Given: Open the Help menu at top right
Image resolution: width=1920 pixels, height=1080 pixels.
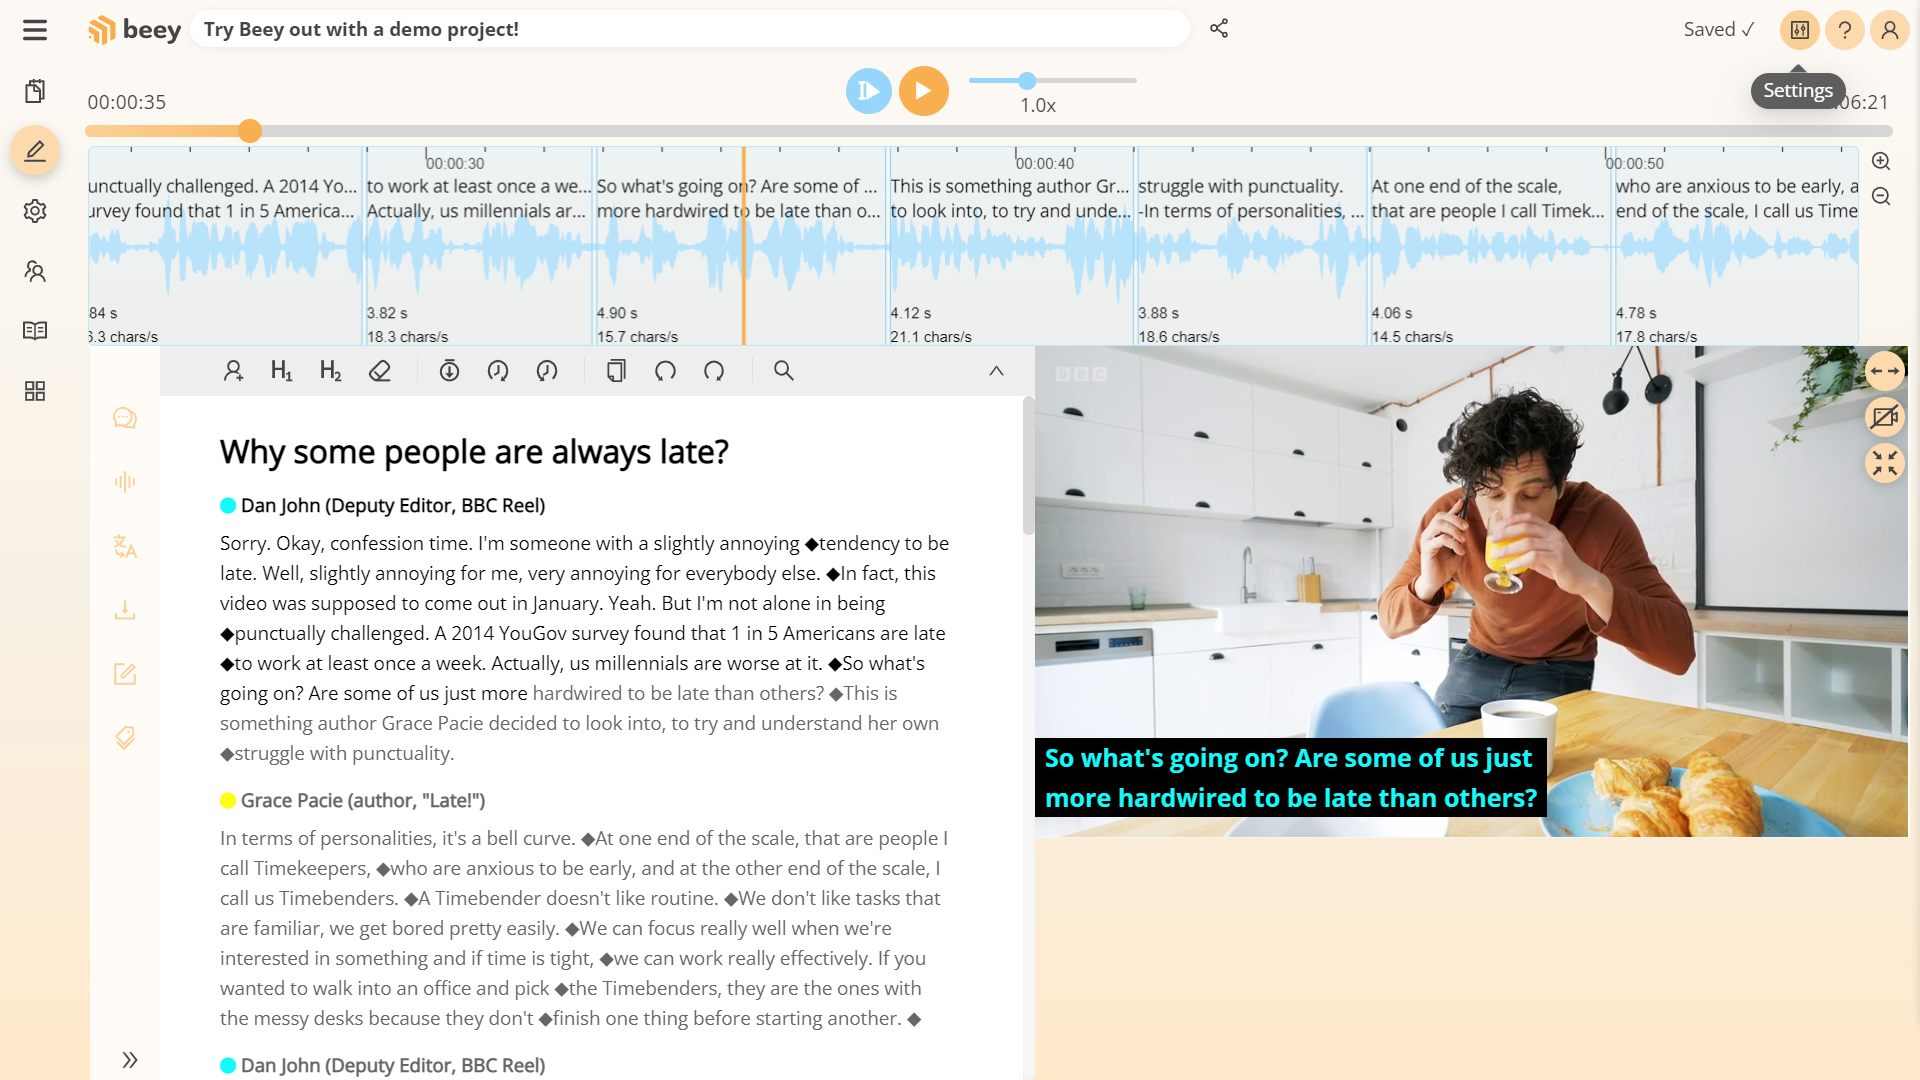Looking at the screenshot, I should click(1844, 29).
